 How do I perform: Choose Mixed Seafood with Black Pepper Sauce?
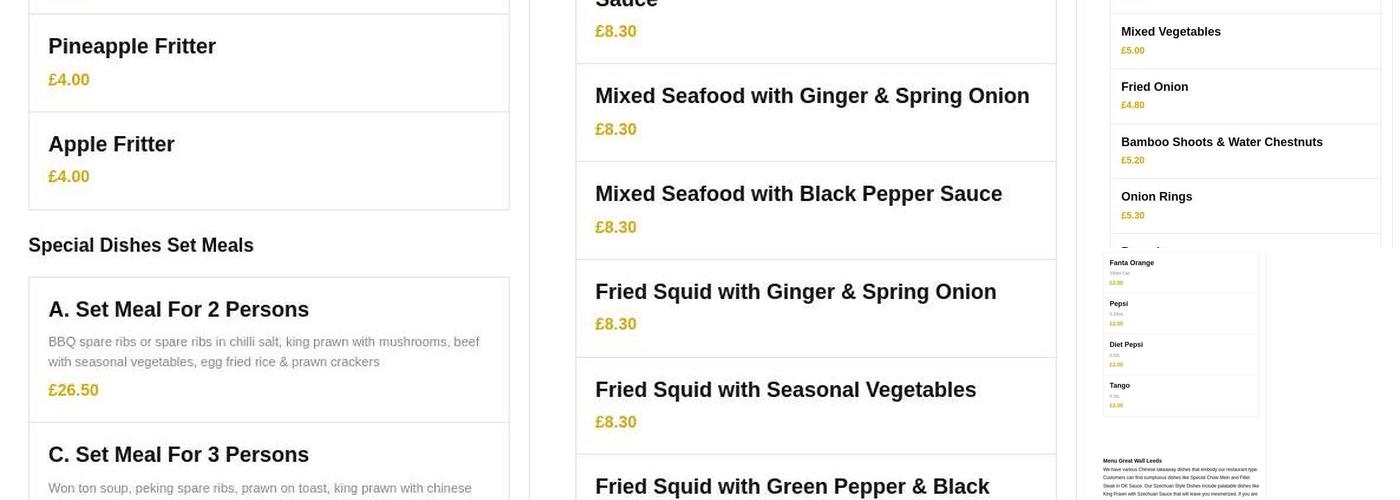click(798, 195)
